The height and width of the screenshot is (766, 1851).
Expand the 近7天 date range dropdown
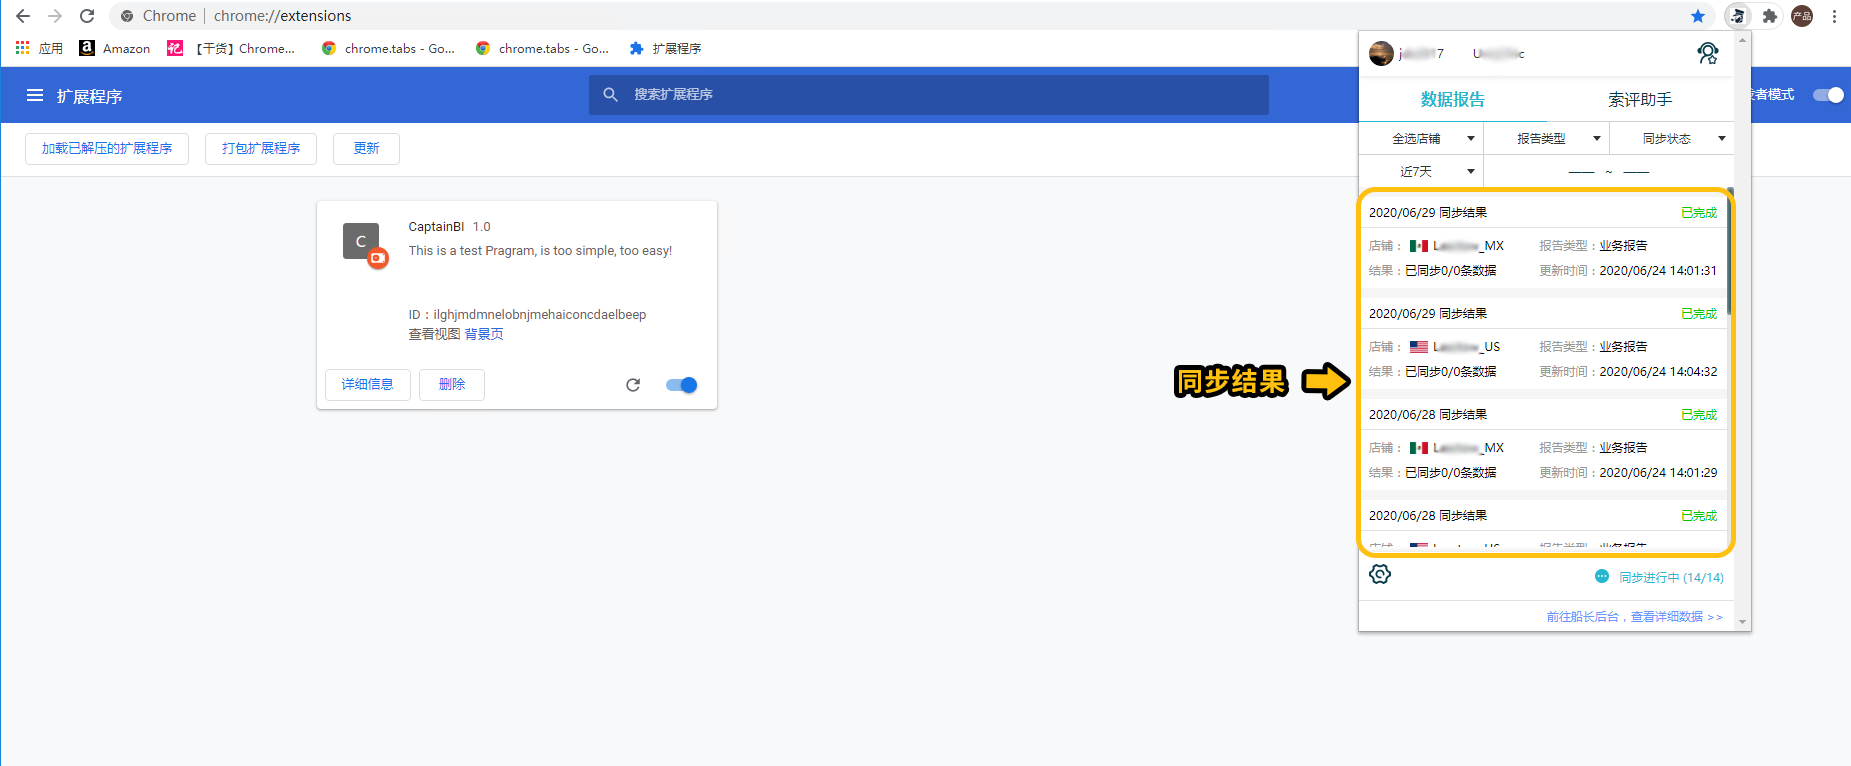[1420, 172]
